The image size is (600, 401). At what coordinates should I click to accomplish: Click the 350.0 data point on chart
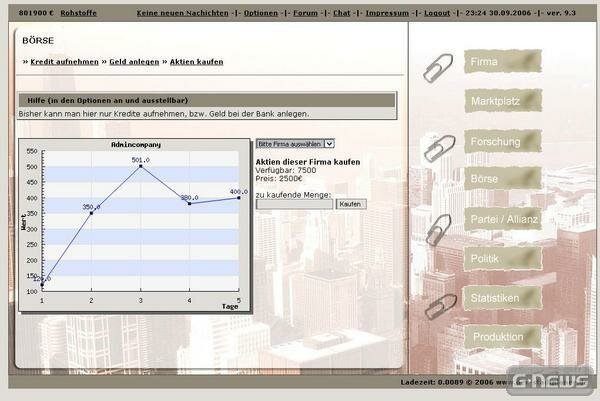[x=91, y=213]
